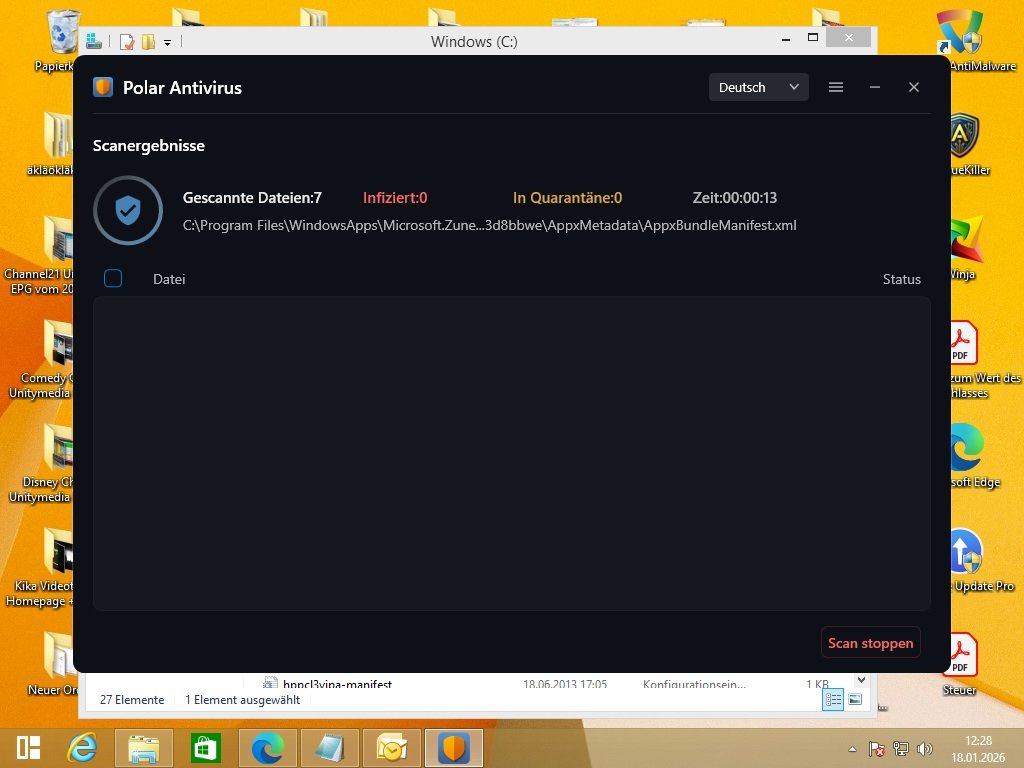Minimize the Polar Antivirus window
The height and width of the screenshot is (768, 1024).
[875, 87]
